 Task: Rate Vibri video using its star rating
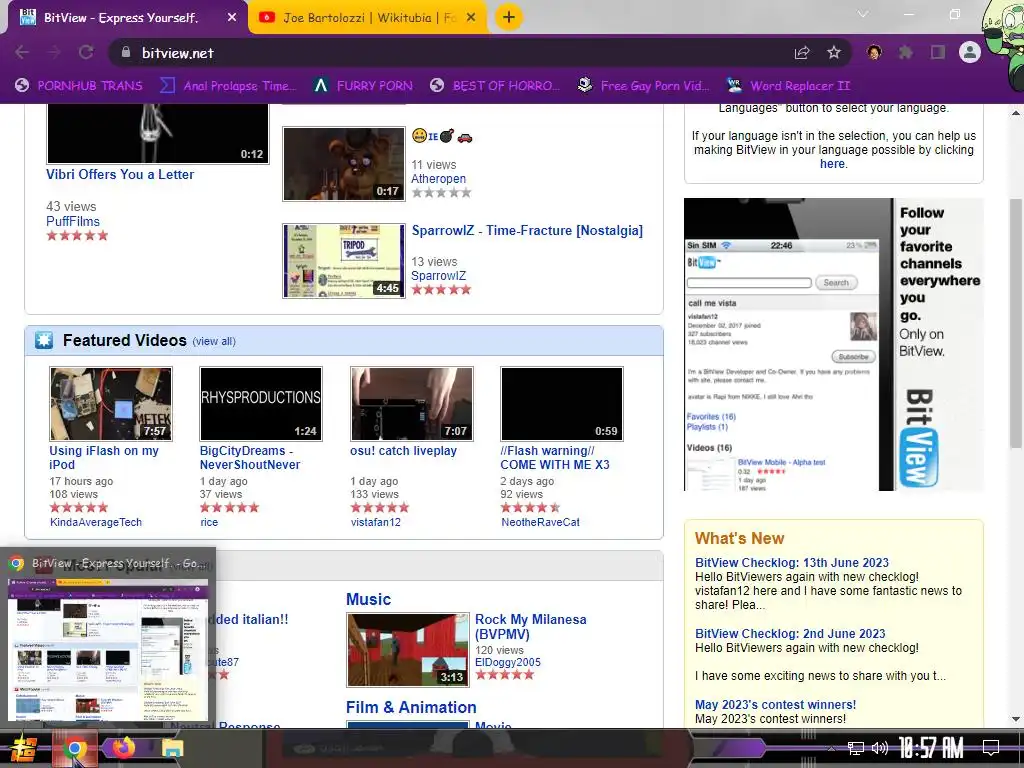[x=77, y=236]
